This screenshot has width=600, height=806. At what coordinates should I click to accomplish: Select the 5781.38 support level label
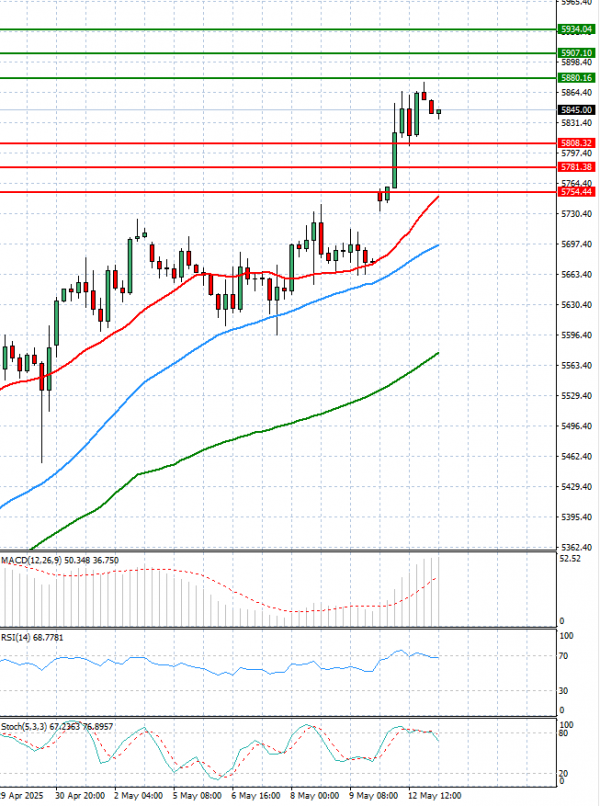pos(577,167)
